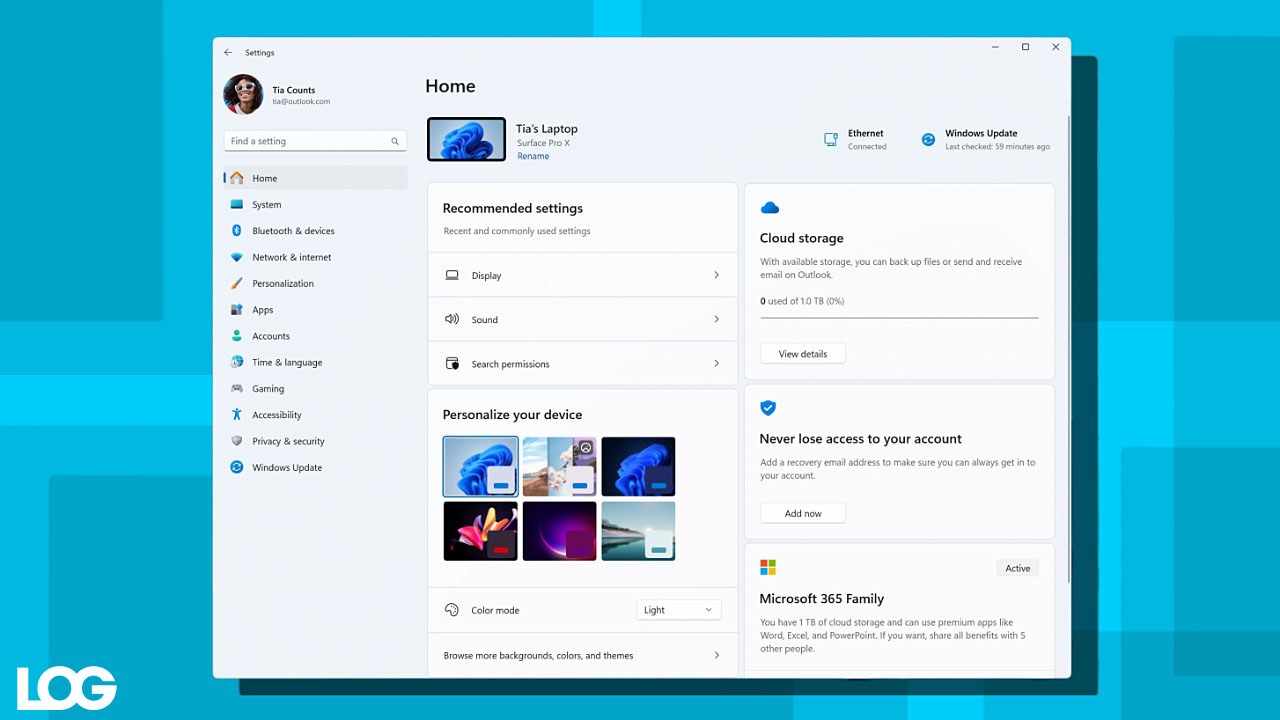Select the System menu item
This screenshot has height=720, width=1280.
(315, 204)
